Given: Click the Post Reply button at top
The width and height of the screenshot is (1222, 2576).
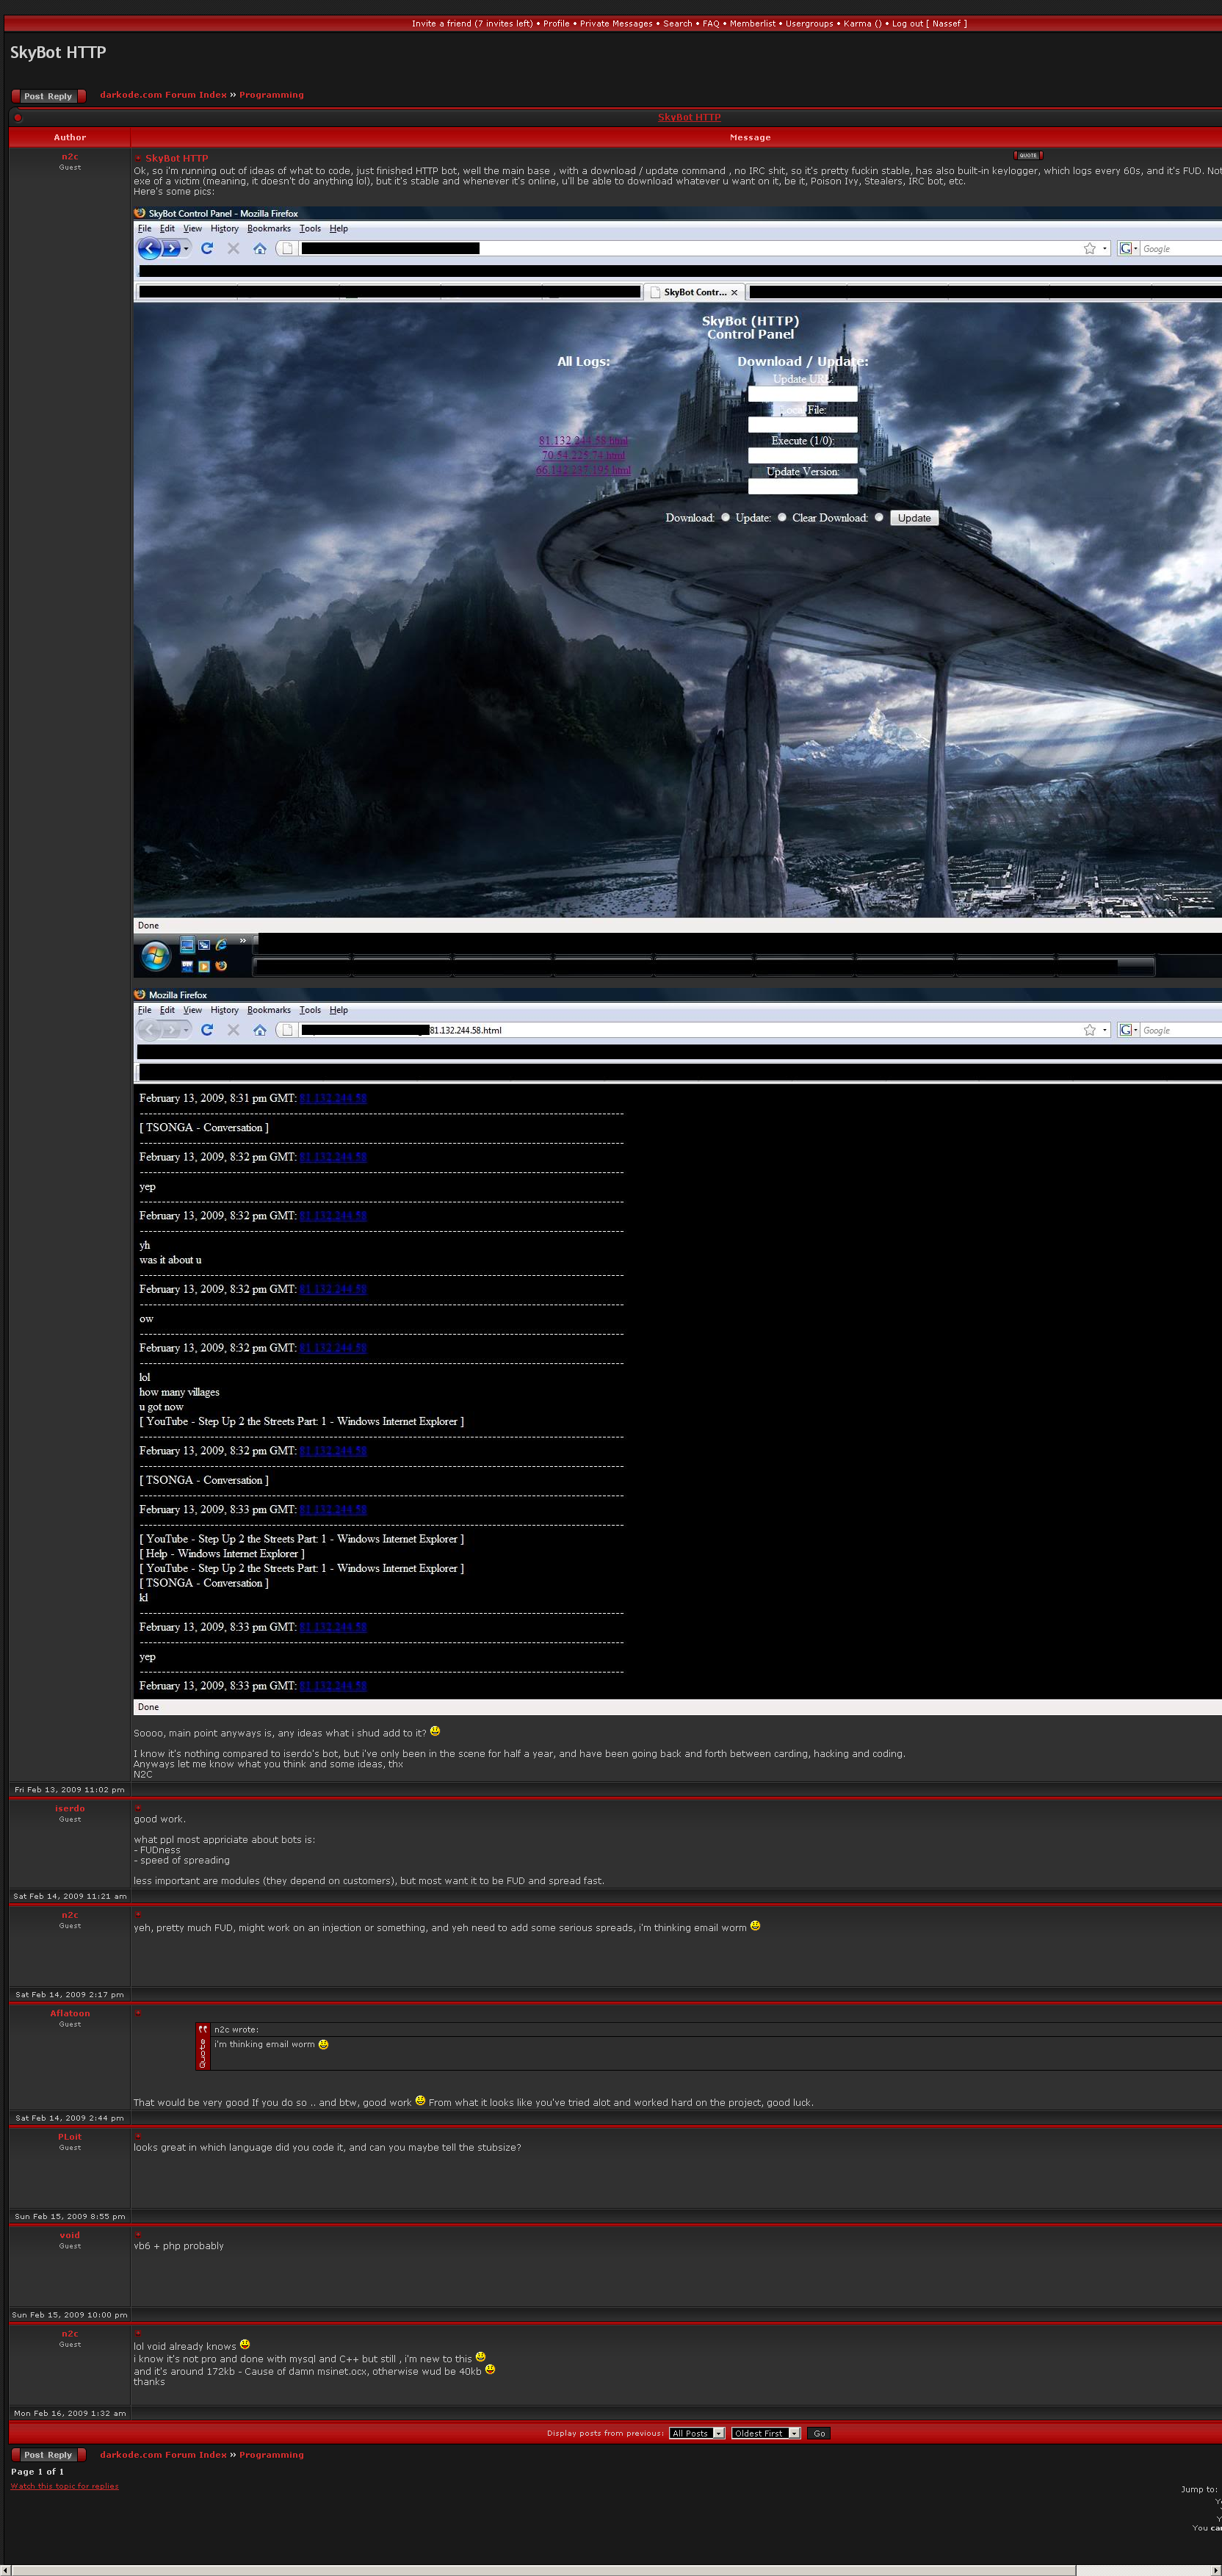Looking at the screenshot, I should [x=48, y=96].
